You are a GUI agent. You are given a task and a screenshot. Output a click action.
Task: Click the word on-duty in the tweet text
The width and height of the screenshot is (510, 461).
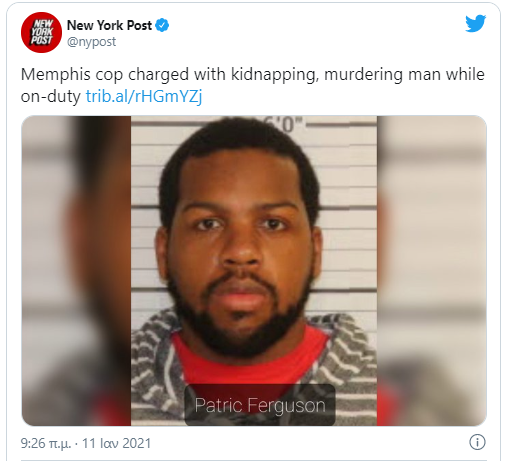pyautogui.click(x=51, y=97)
